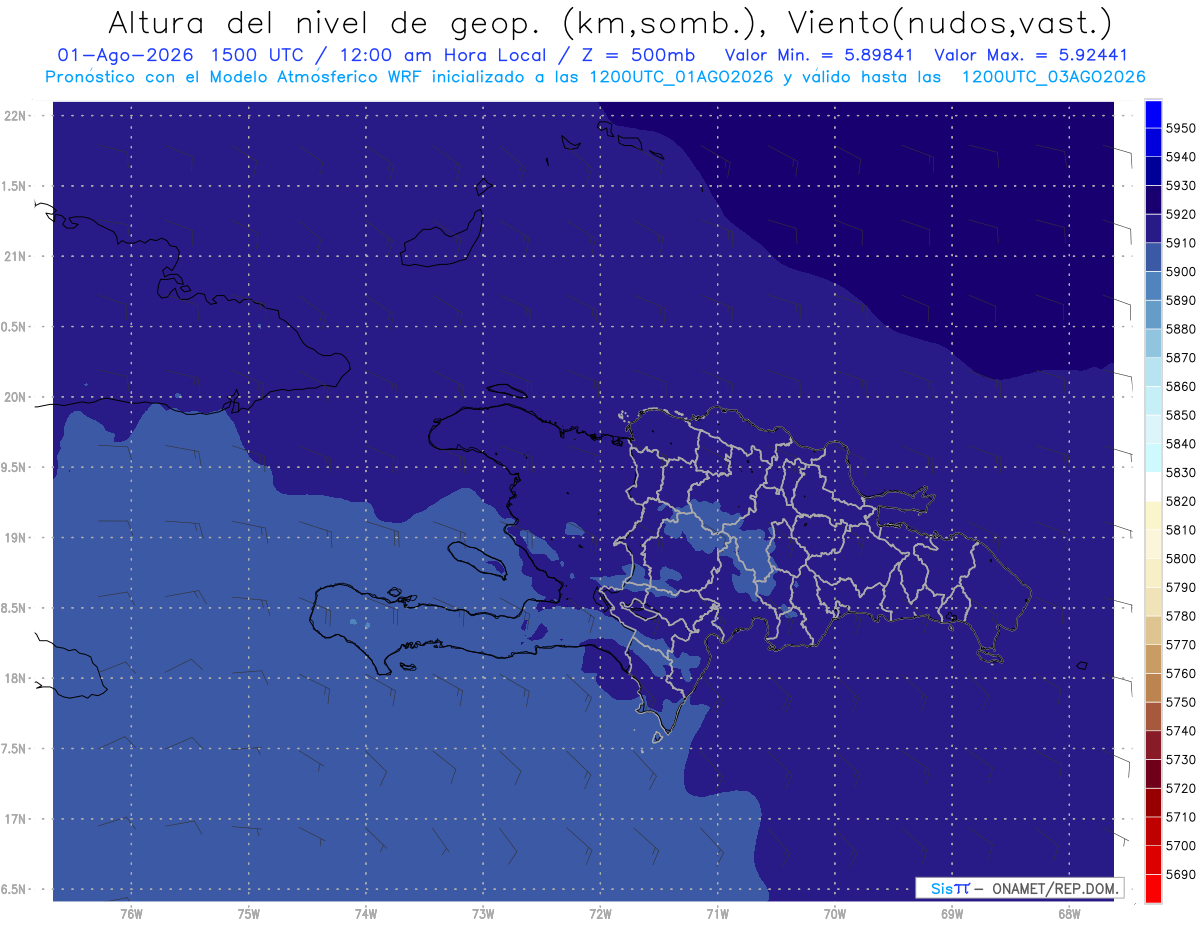Click the '17N' latitude label
The width and height of the screenshot is (1200, 927).
pyautogui.click(x=14, y=819)
